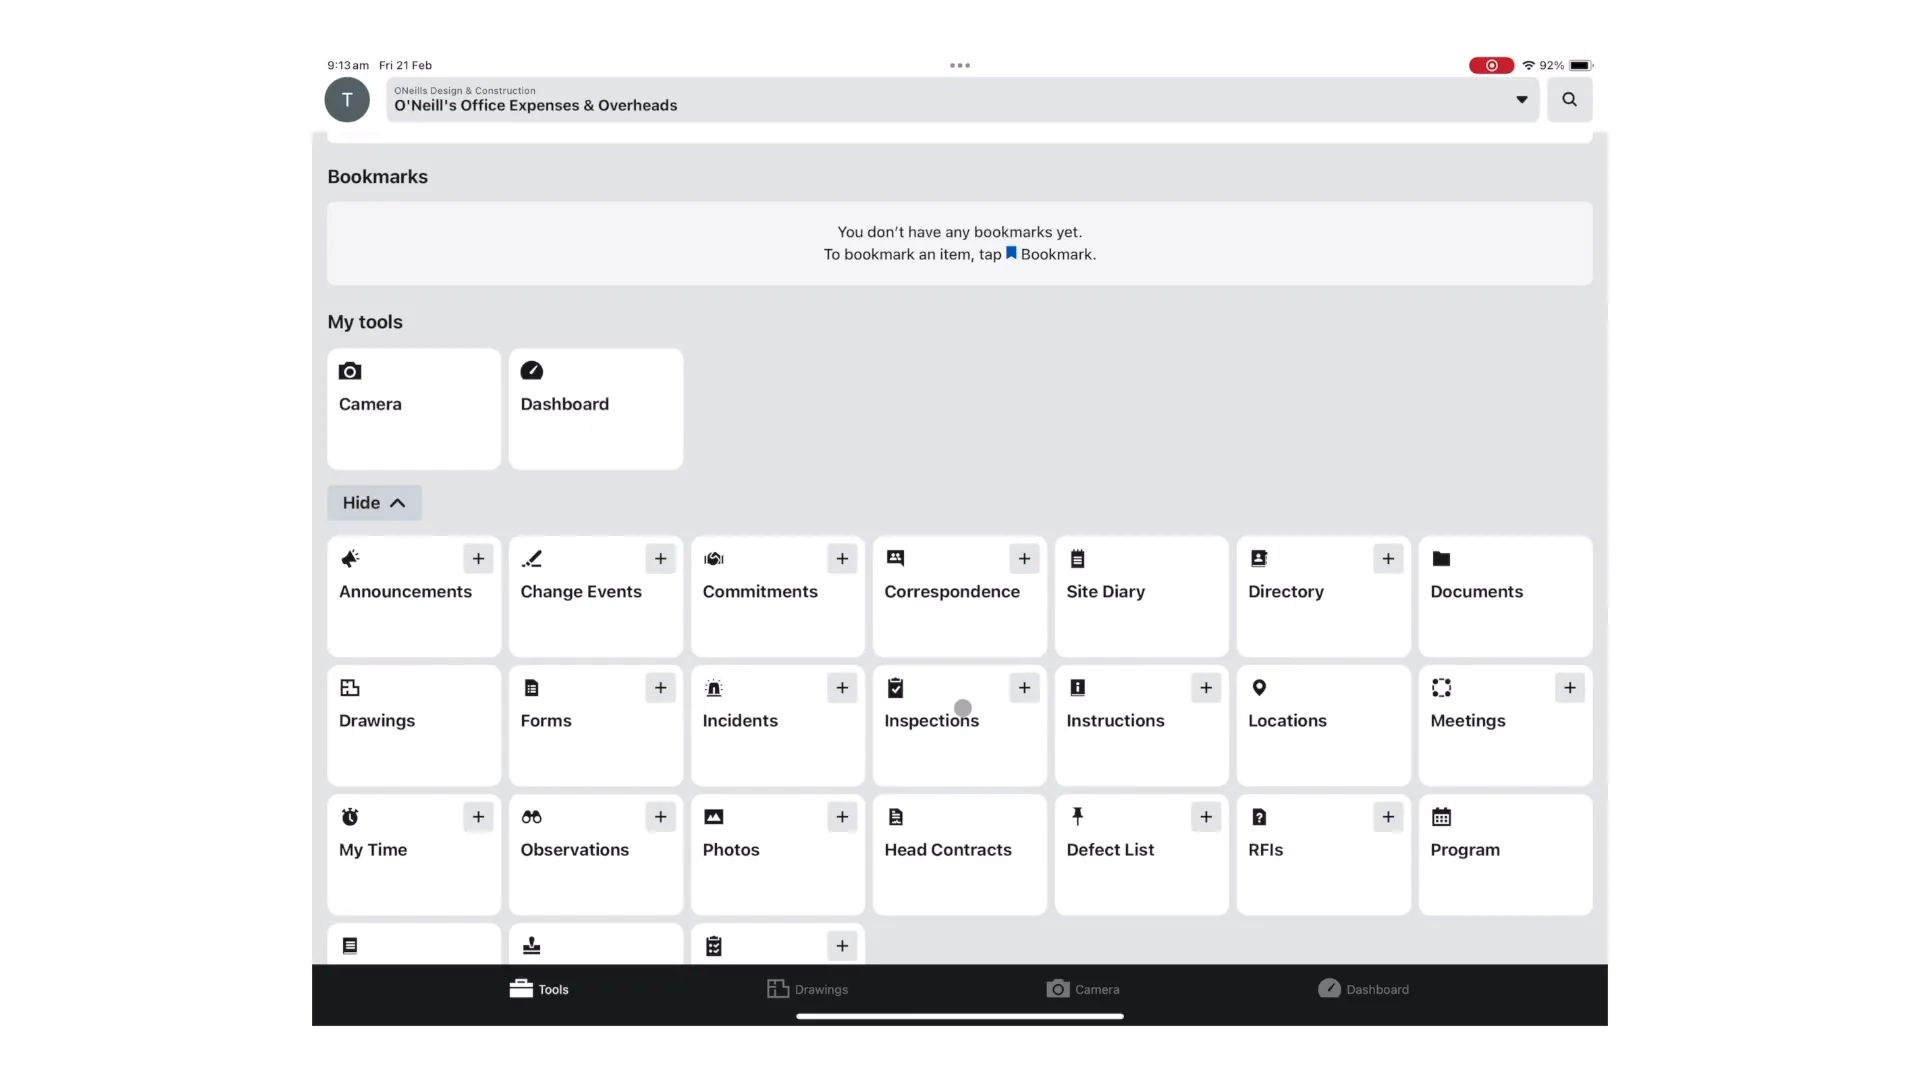
Task: Open the Program tool
Action: [1505, 855]
